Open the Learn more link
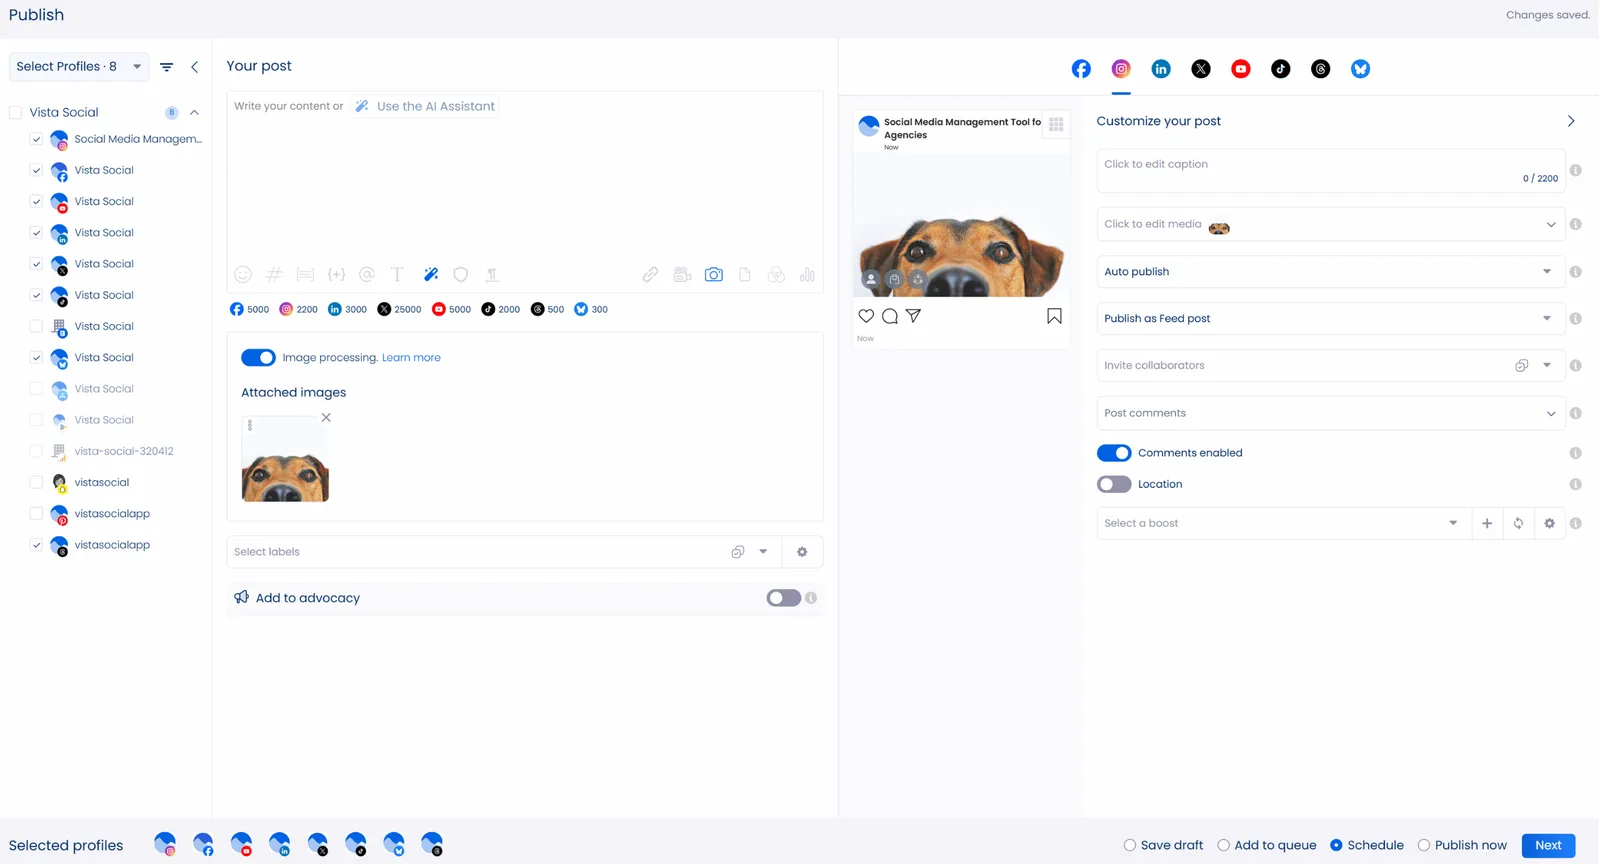This screenshot has width=1600, height=865. click(411, 358)
